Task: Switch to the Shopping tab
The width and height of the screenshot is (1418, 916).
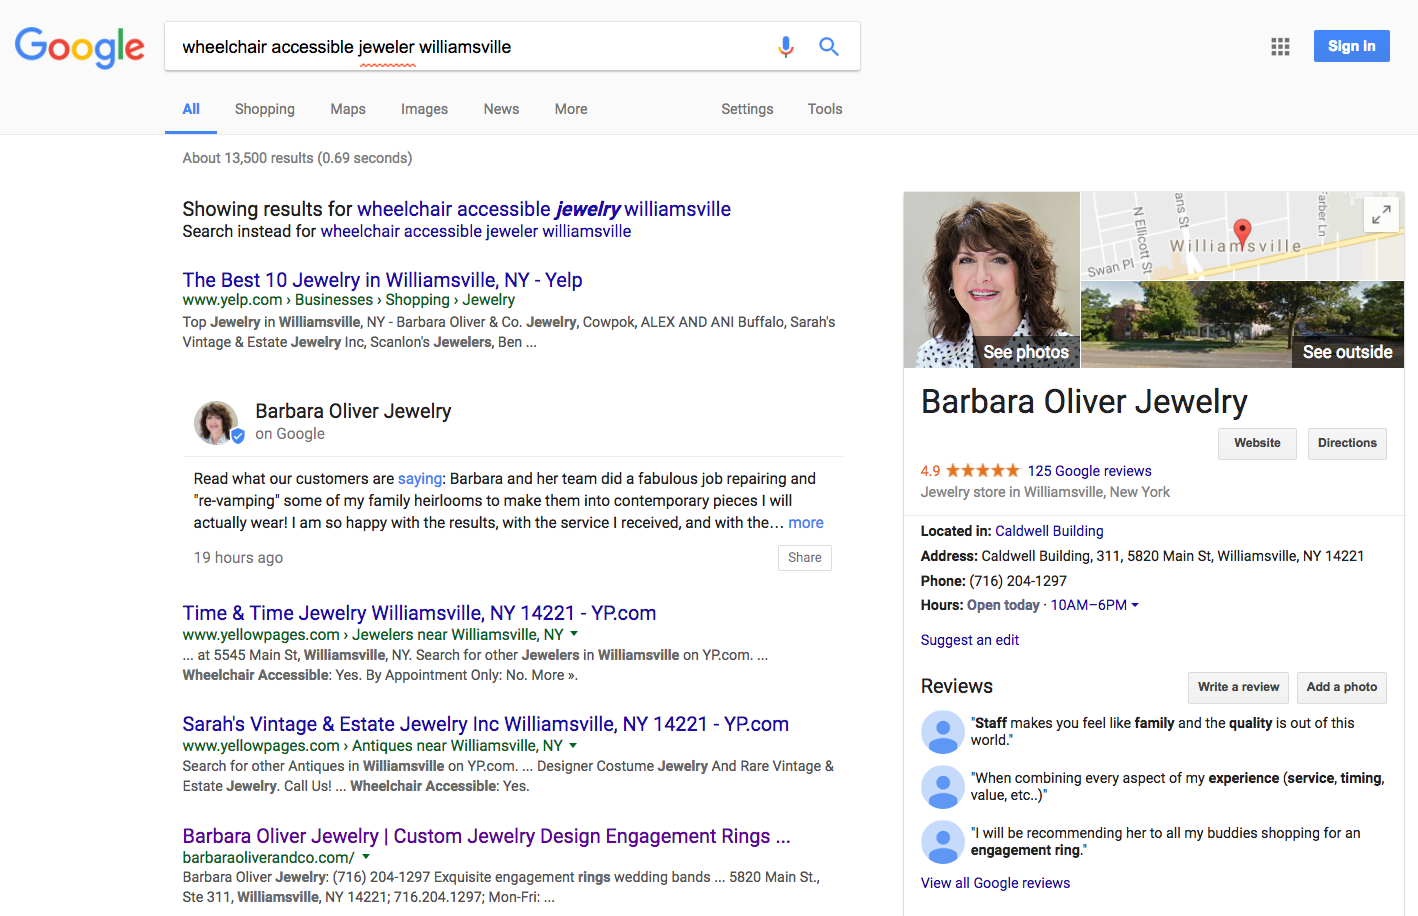Action: pyautogui.click(x=265, y=109)
